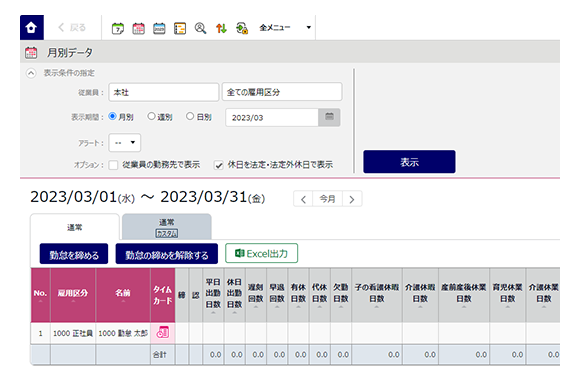Select the 日別 radio button
The height and width of the screenshot is (384, 580).
tap(190, 117)
